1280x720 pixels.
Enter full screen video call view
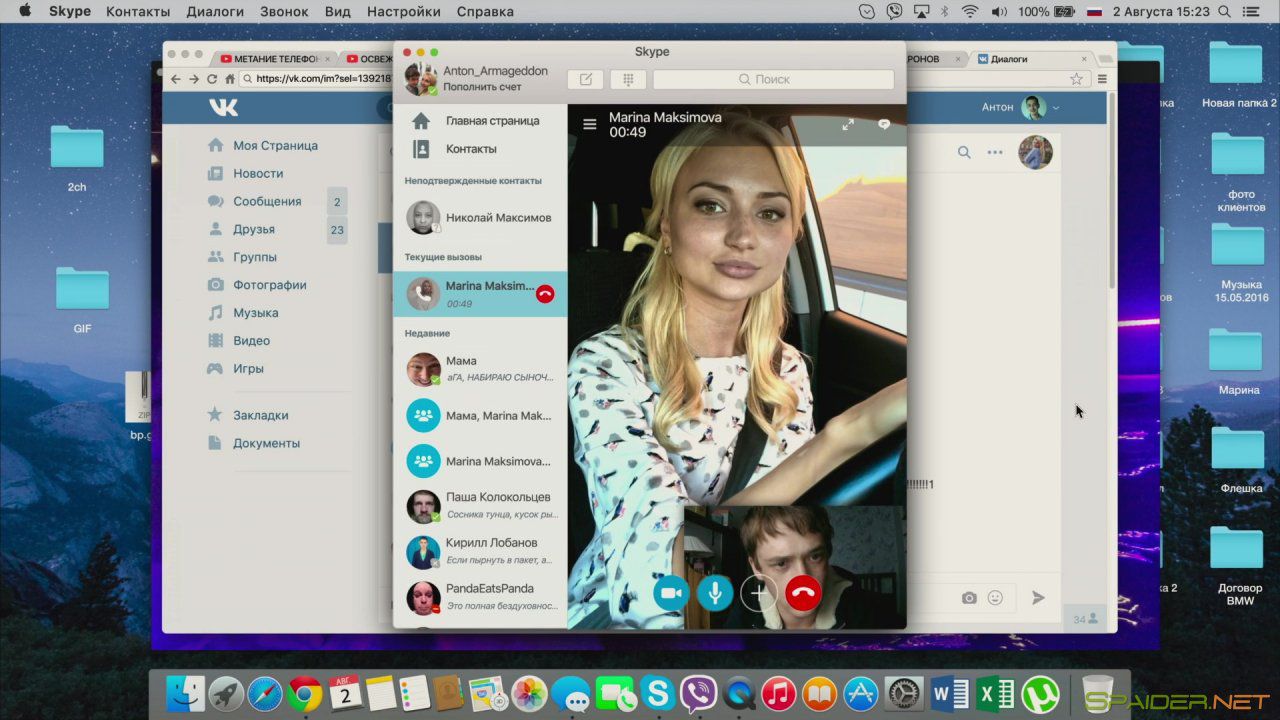848,124
